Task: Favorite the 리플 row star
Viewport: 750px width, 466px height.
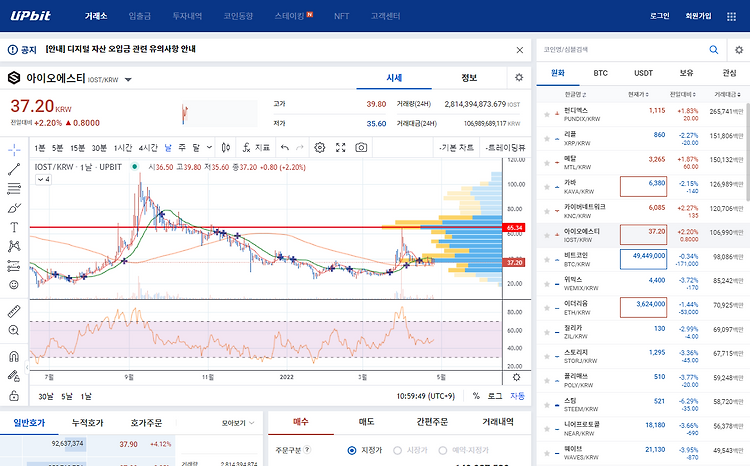Action: click(x=547, y=138)
